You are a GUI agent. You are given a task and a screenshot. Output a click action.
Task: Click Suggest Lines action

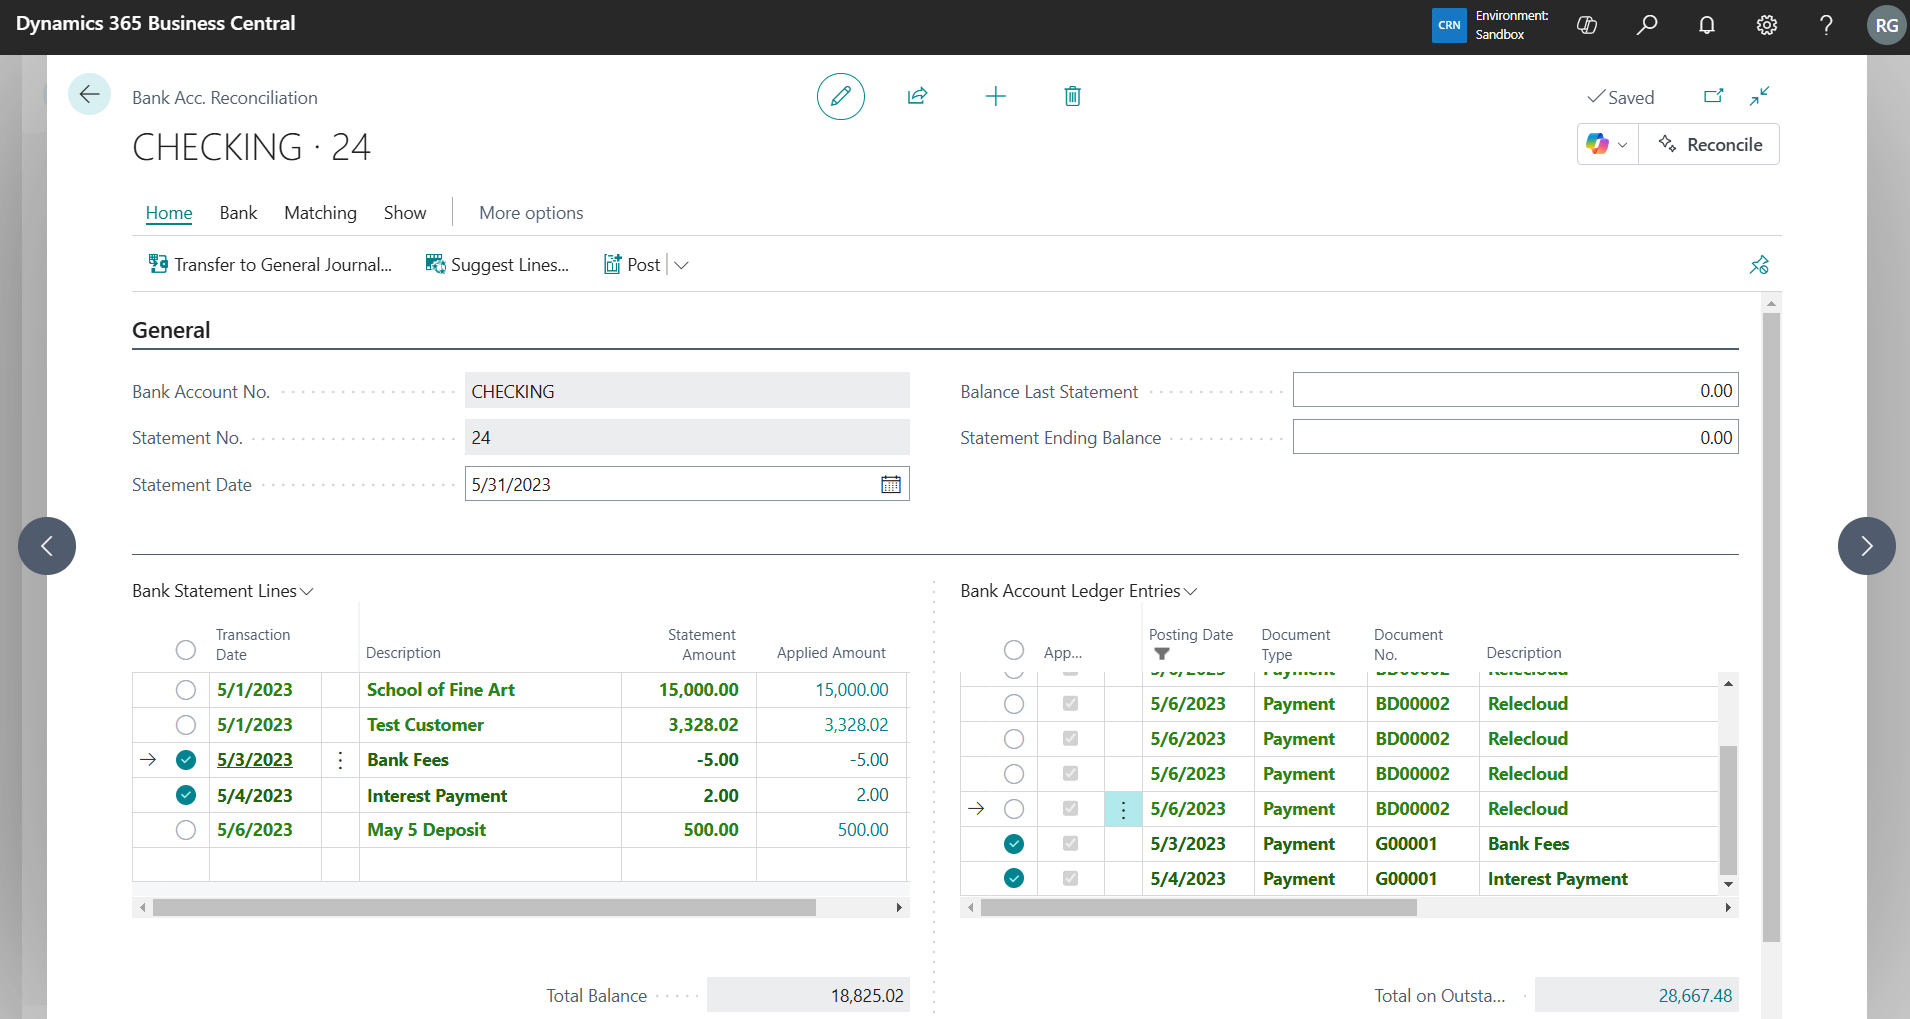[497, 264]
